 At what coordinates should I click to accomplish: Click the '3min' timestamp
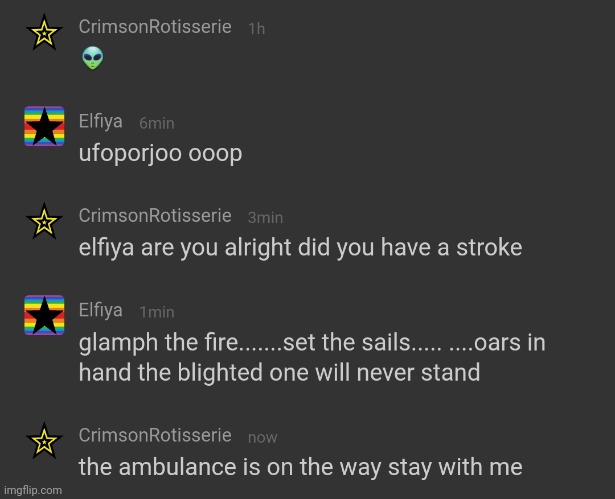(x=266, y=217)
